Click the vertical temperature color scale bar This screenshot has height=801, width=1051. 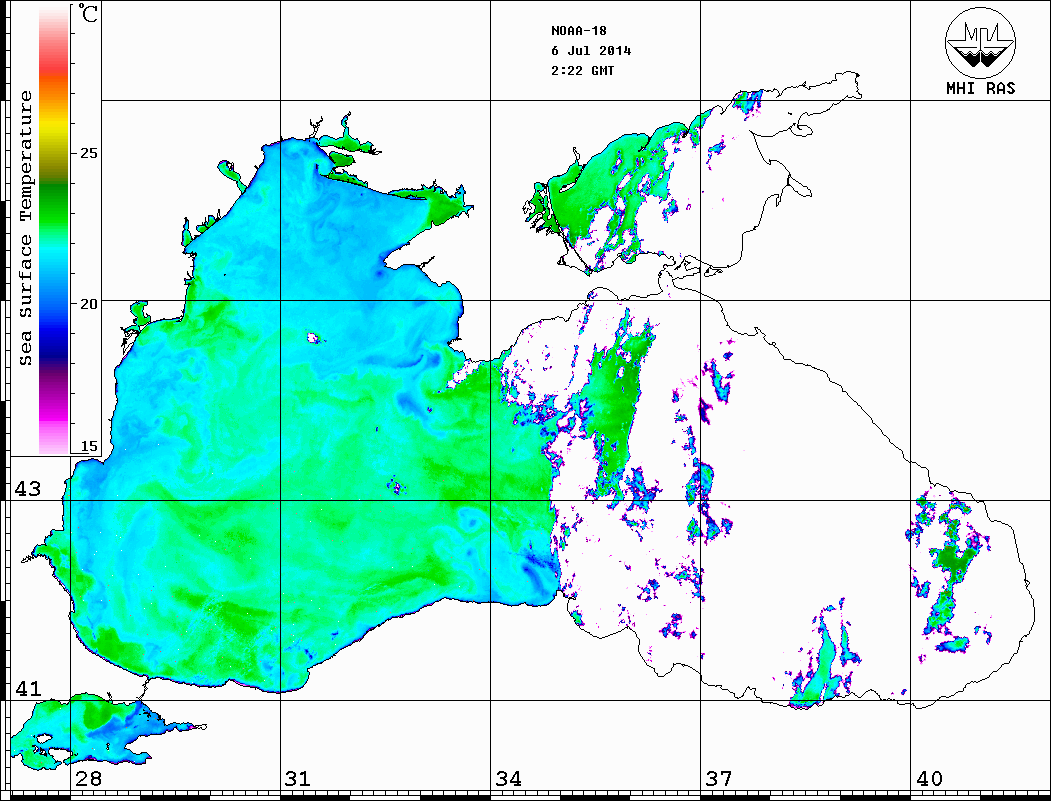click(x=54, y=230)
